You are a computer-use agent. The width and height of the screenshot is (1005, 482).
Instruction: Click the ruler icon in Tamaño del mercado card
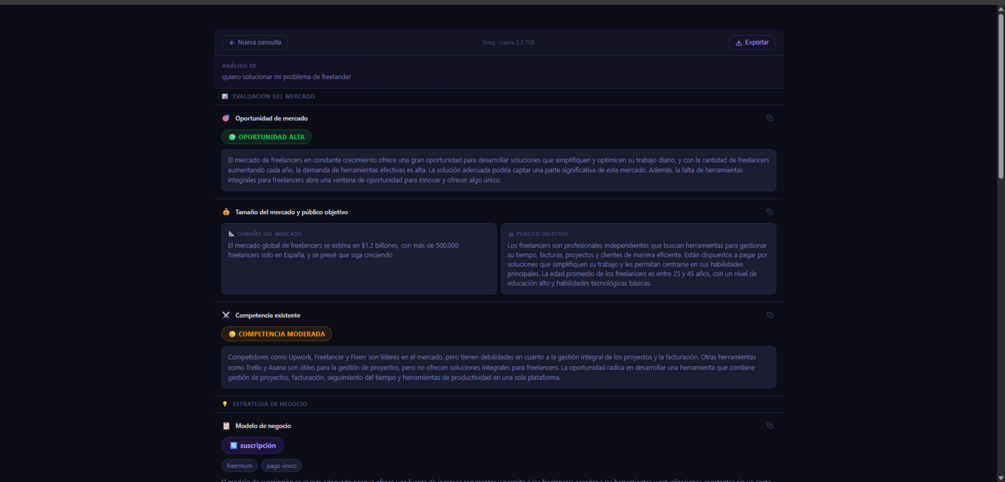point(231,234)
